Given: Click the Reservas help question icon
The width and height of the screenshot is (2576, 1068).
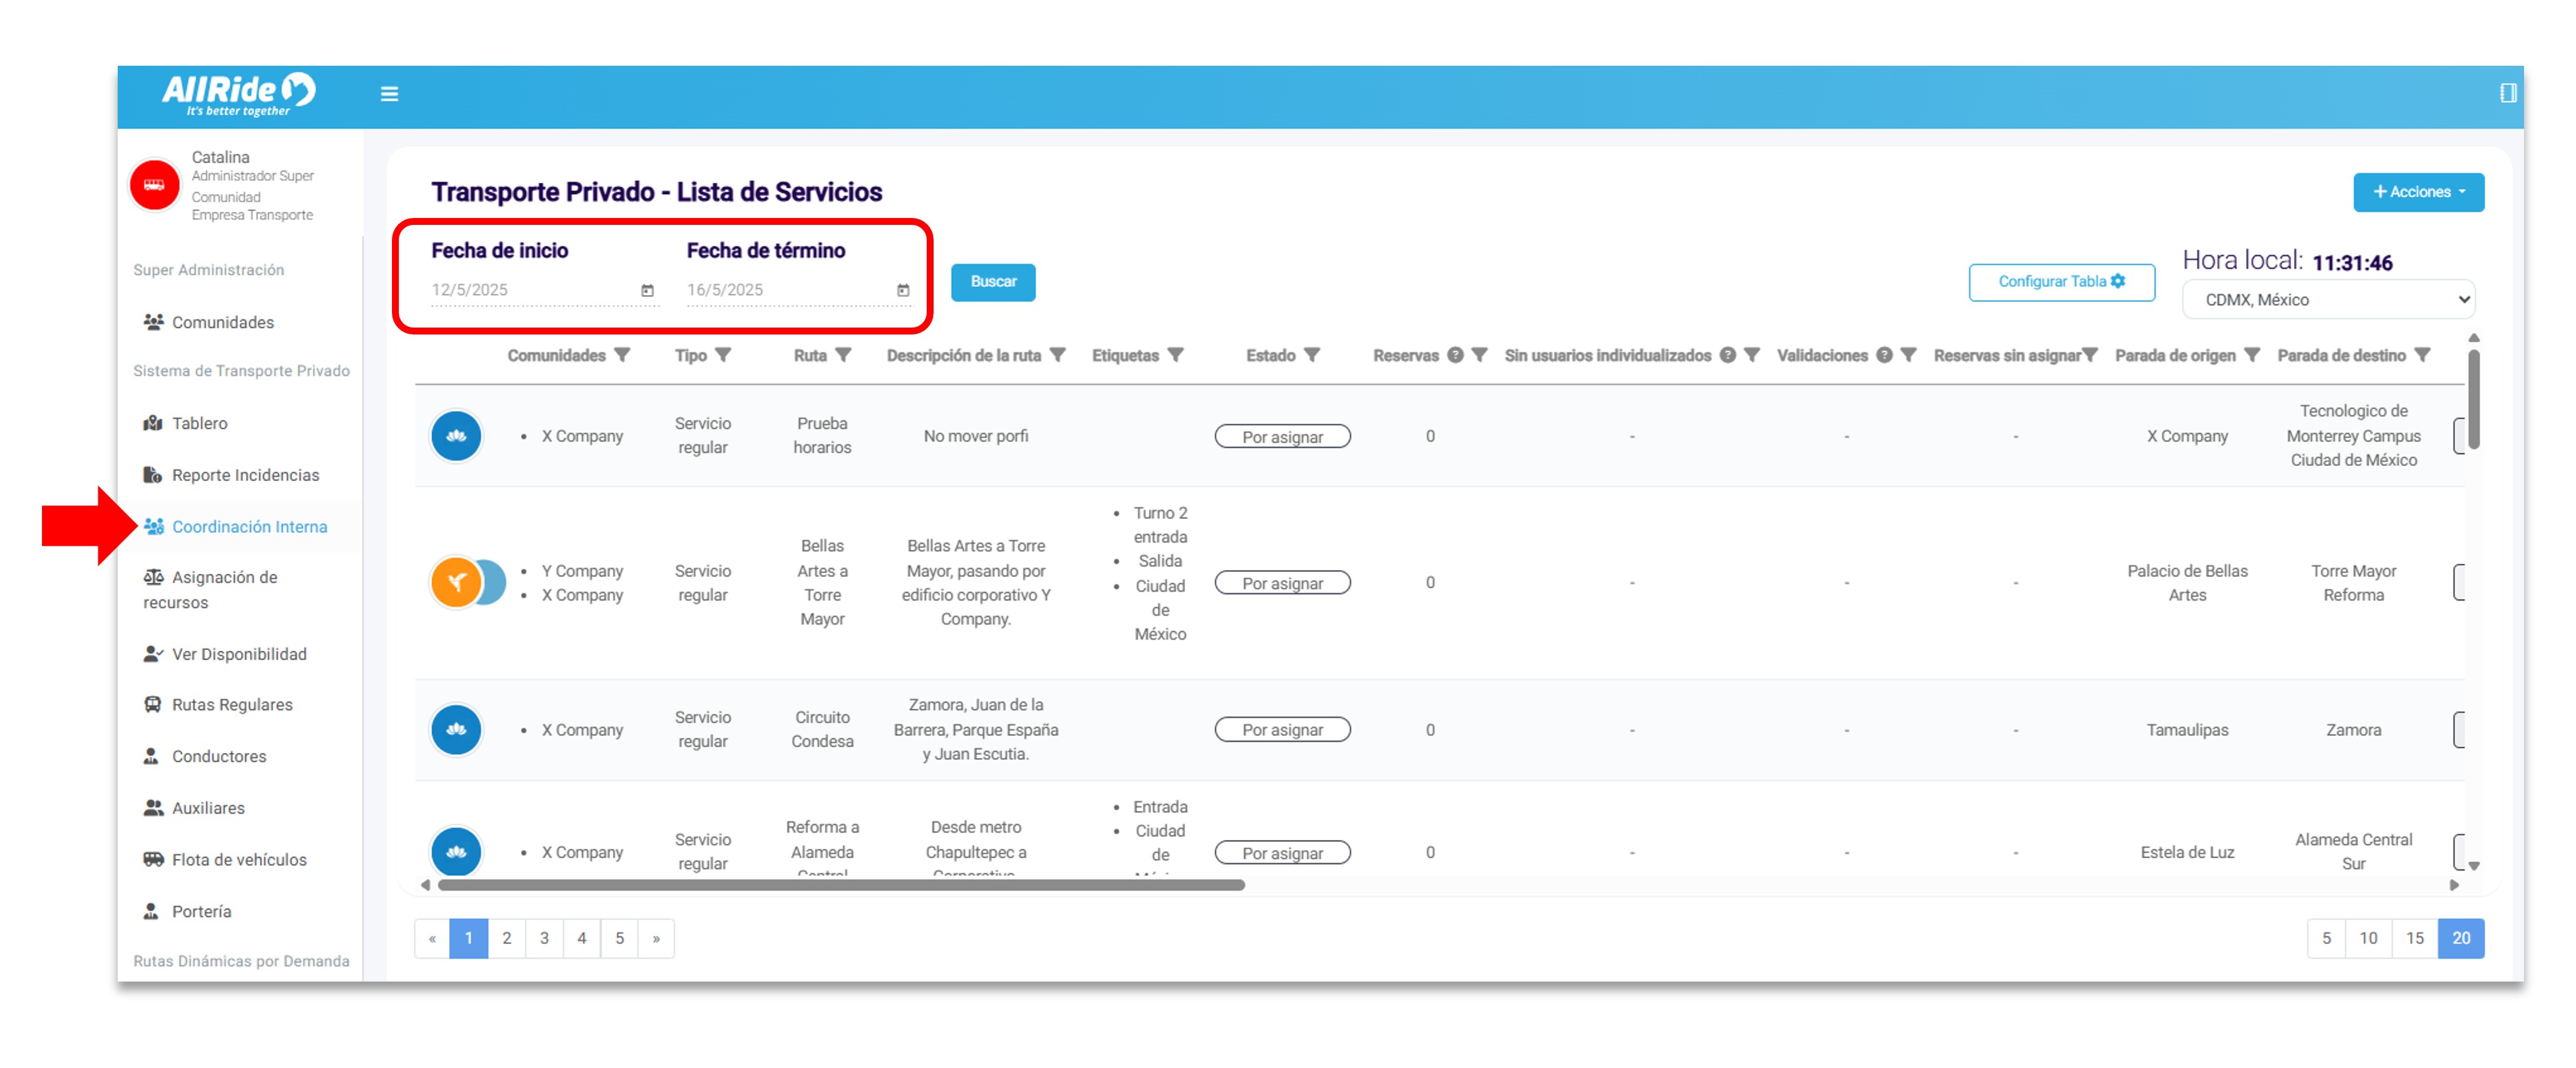Looking at the screenshot, I should tap(1455, 355).
